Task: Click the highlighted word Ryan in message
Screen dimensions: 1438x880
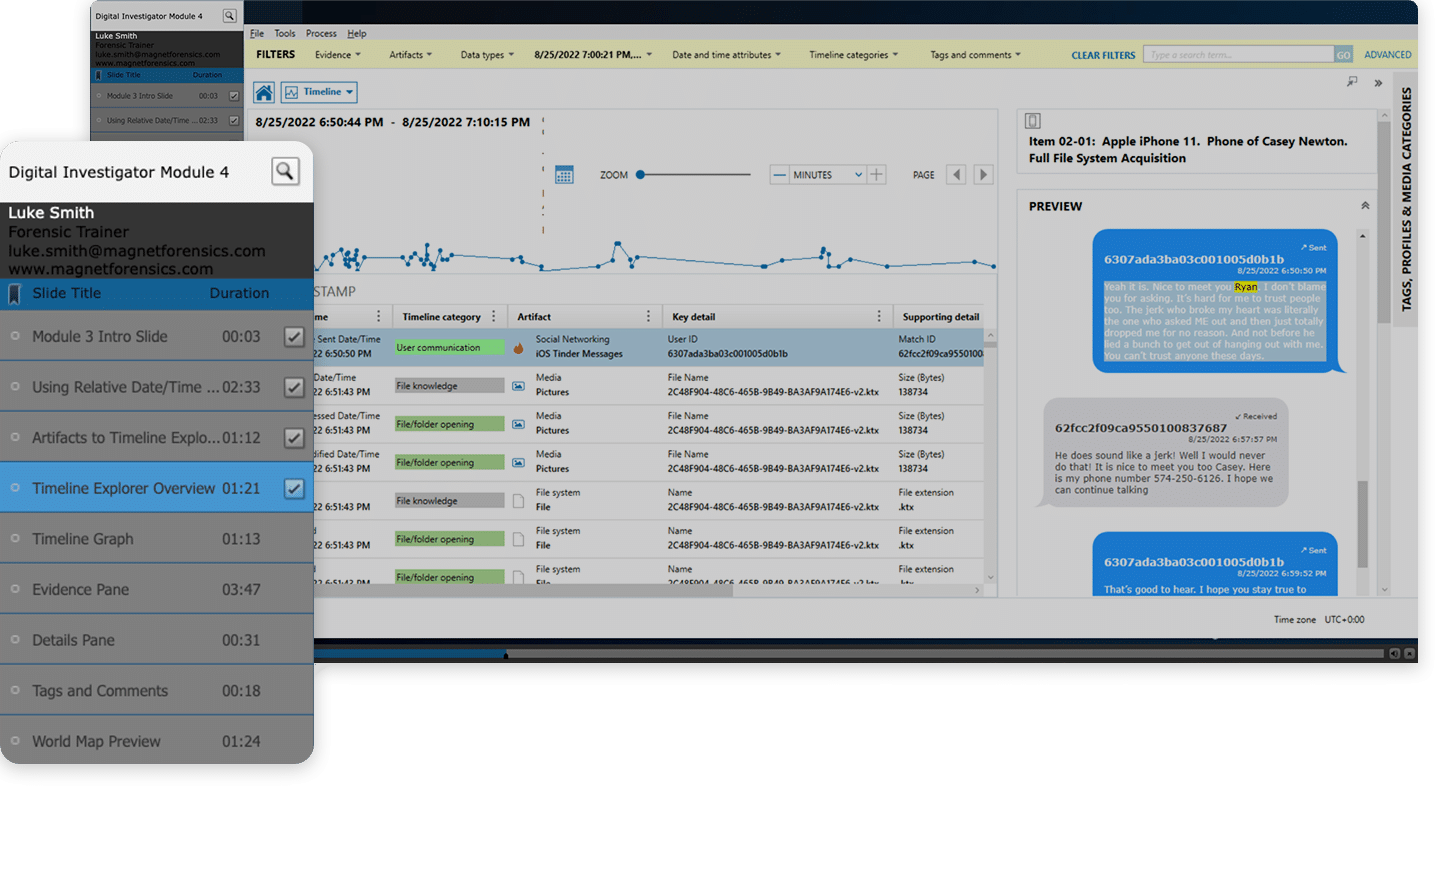Action: [1246, 287]
